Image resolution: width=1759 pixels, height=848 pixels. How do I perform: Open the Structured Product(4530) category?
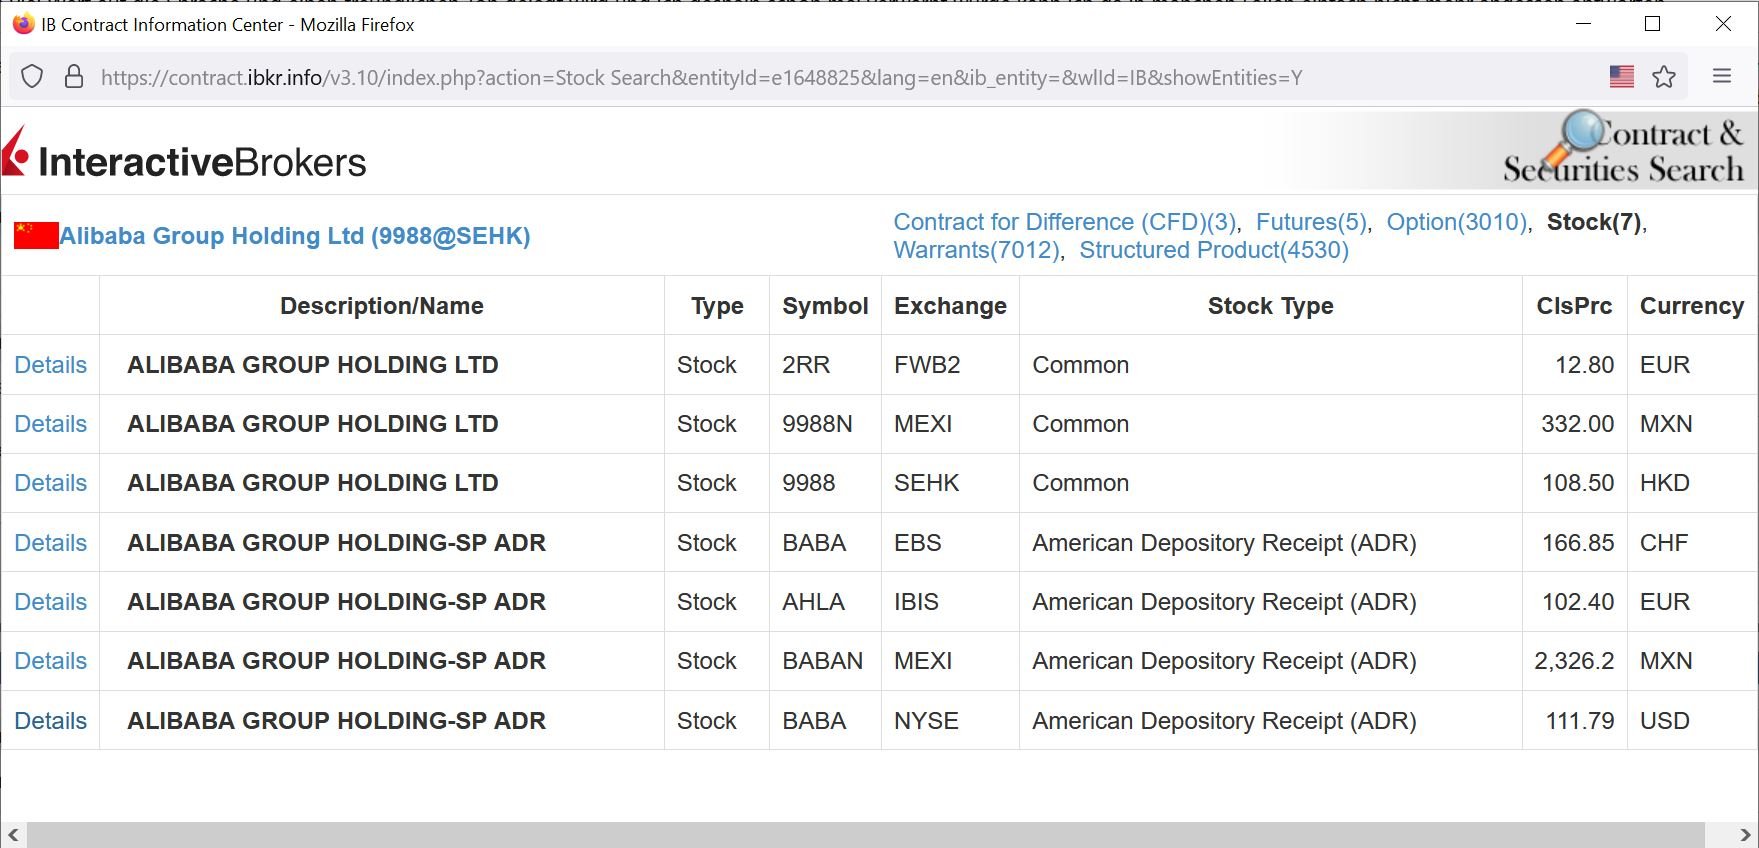pyautogui.click(x=1214, y=250)
